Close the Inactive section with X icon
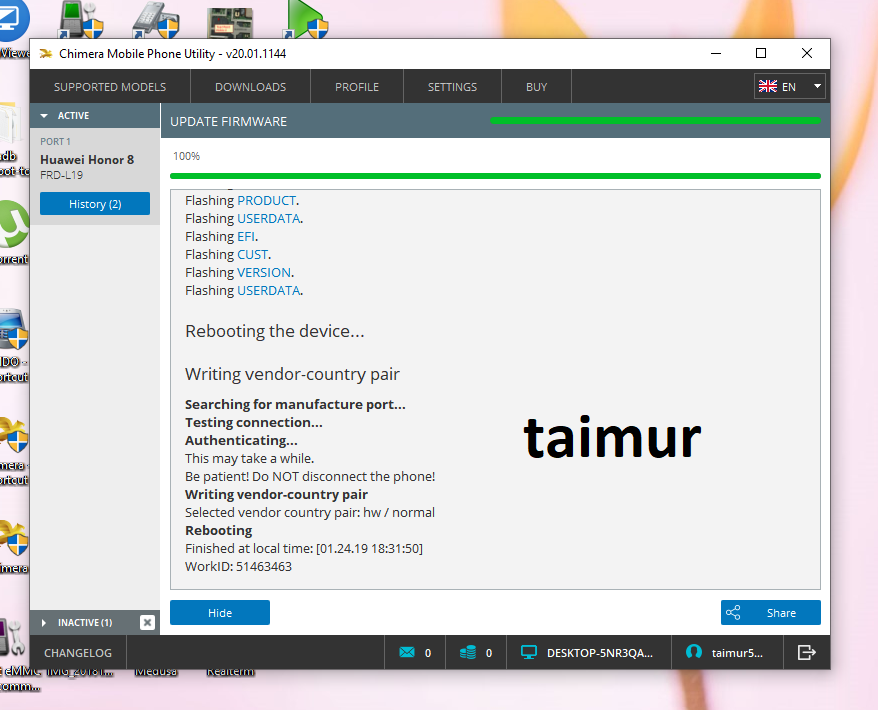The width and height of the screenshot is (878, 710). coord(147,623)
